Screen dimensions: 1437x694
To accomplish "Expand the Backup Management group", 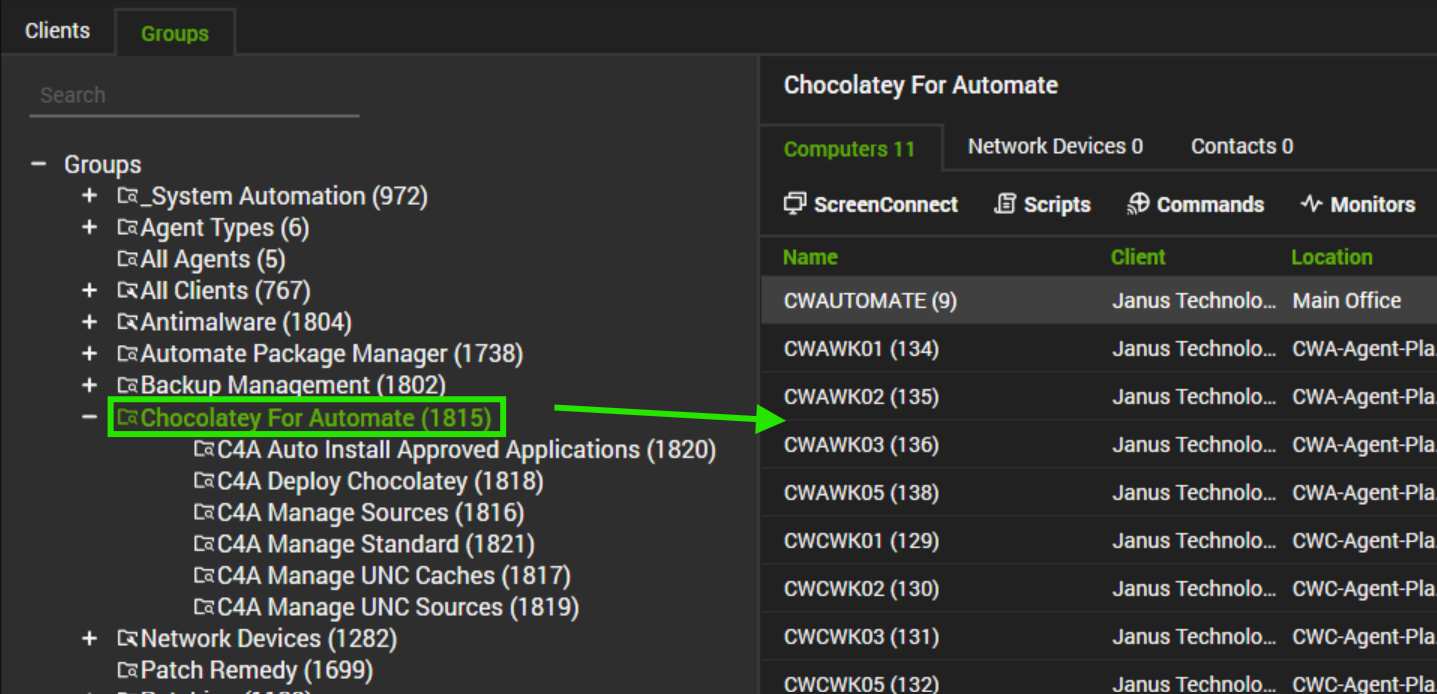I will [90, 385].
